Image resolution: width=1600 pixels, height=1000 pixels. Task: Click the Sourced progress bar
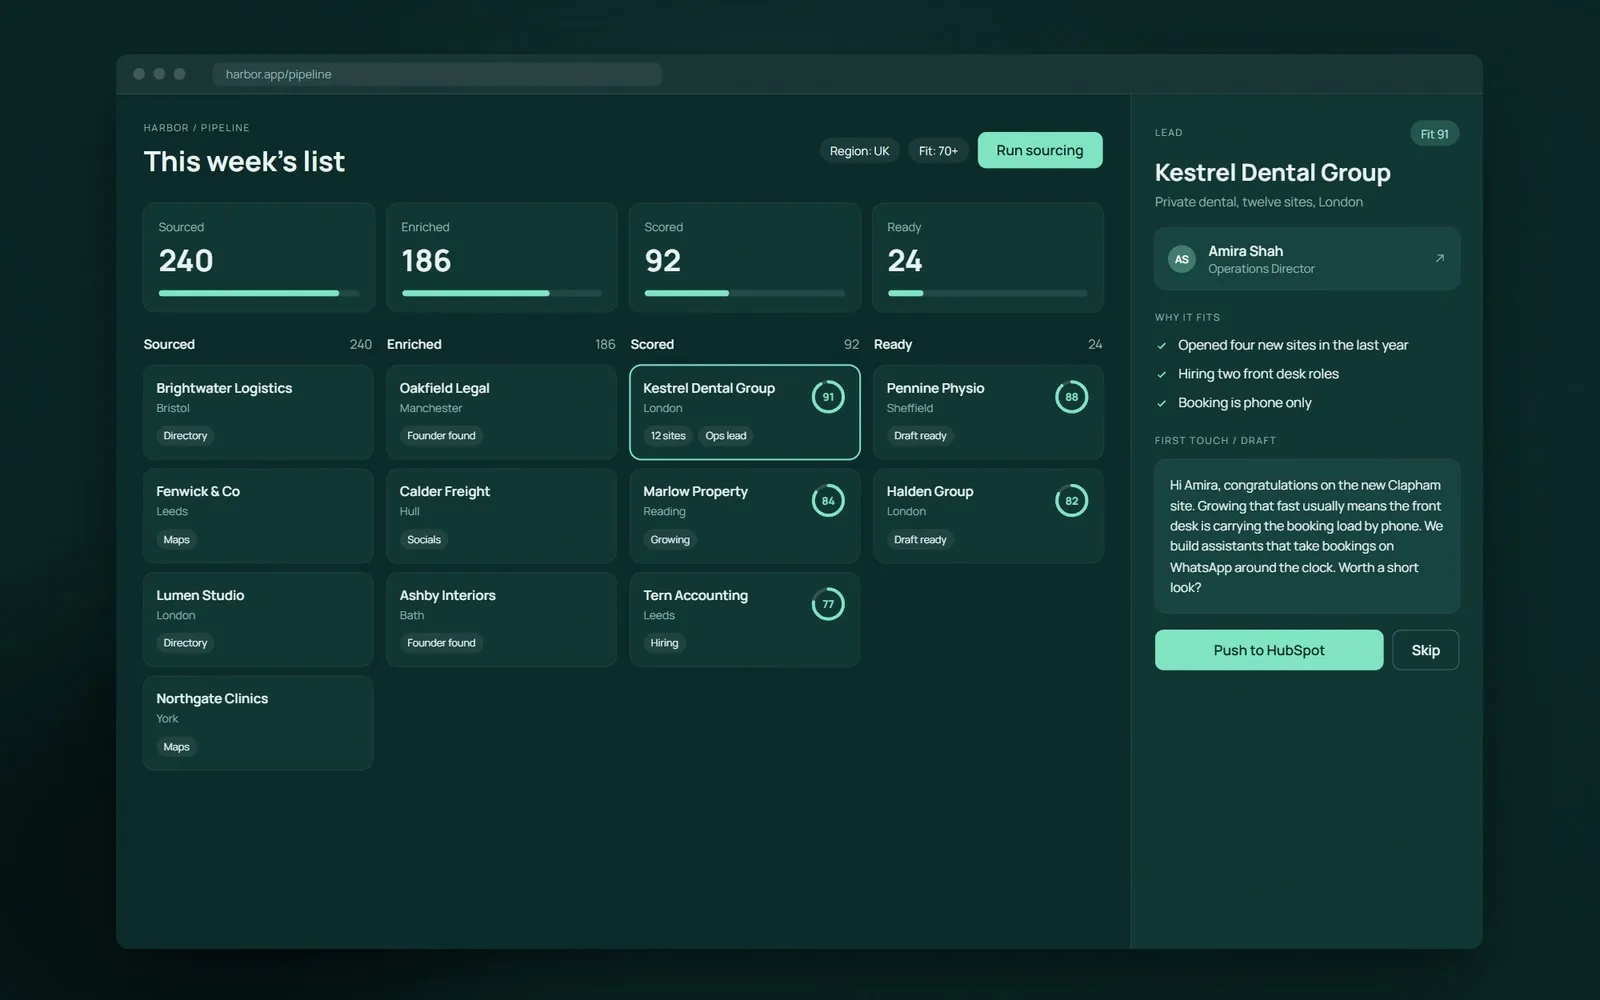(x=259, y=293)
